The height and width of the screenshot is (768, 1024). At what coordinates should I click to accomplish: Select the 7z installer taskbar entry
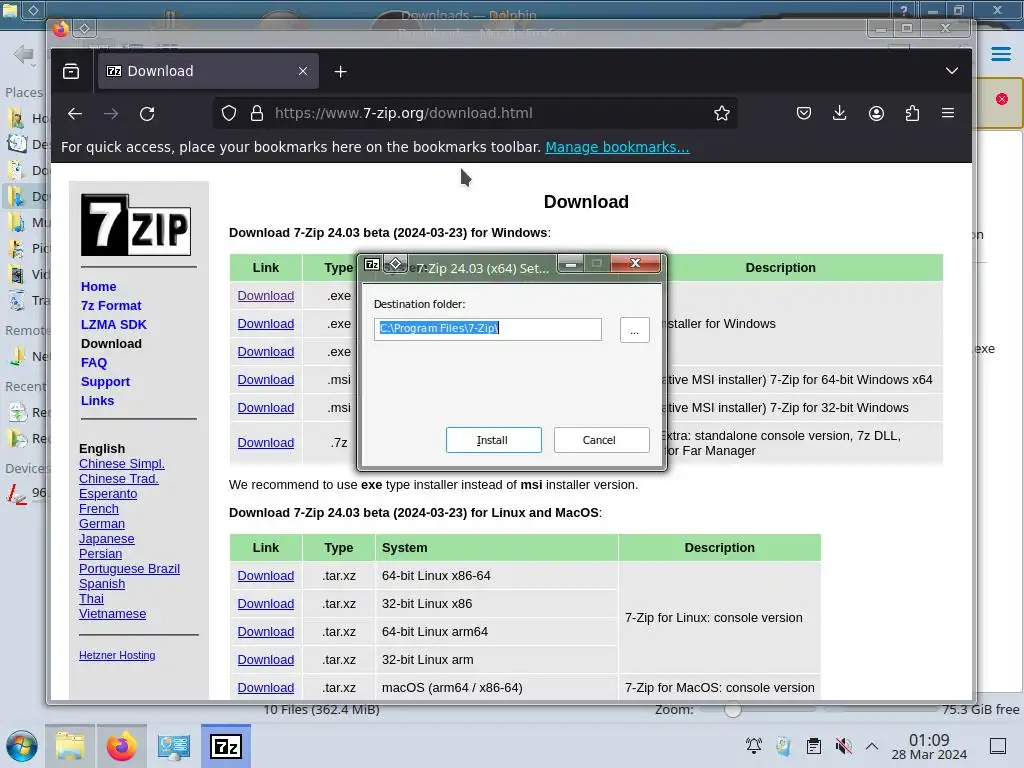[x=226, y=746]
